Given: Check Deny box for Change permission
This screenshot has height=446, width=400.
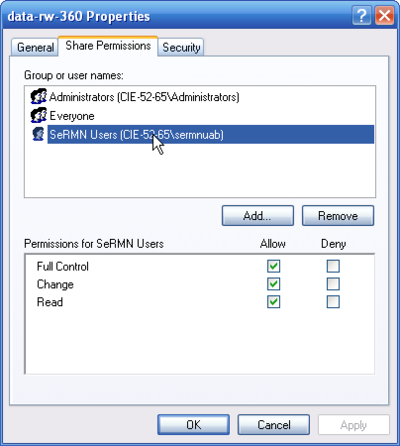Looking at the screenshot, I should (333, 284).
